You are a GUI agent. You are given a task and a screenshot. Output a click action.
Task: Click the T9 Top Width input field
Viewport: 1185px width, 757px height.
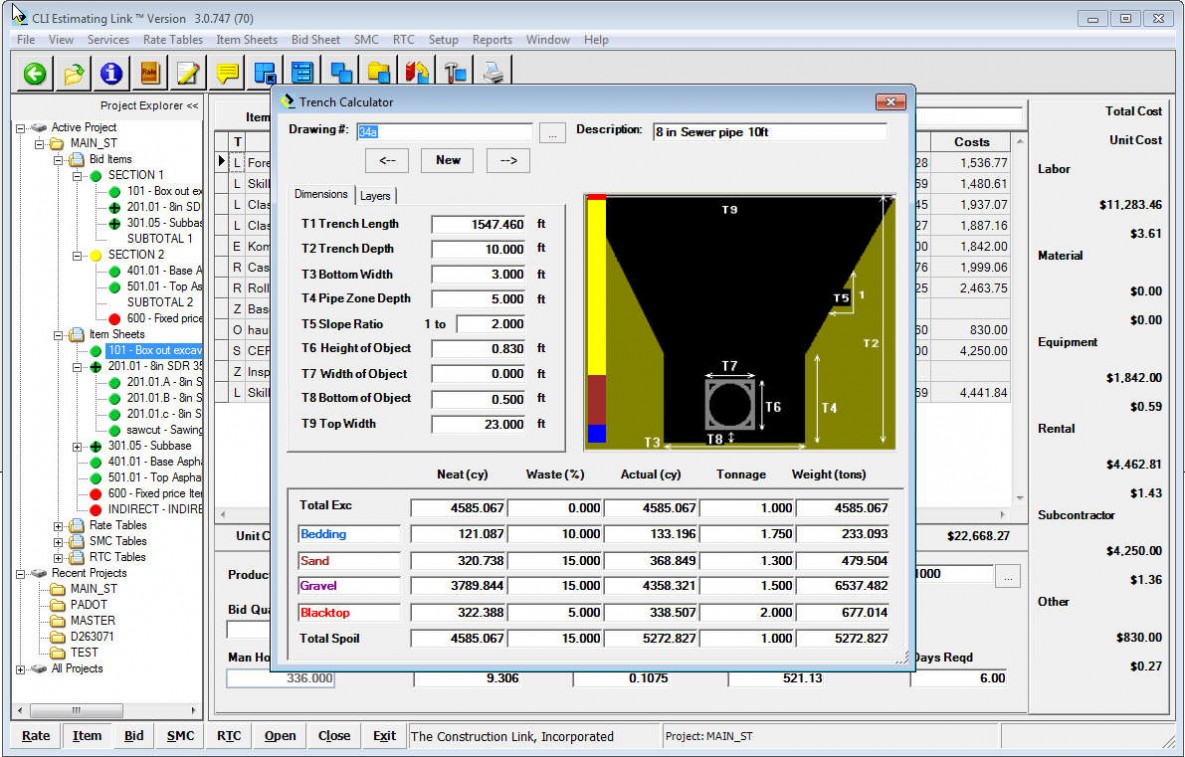tap(478, 425)
